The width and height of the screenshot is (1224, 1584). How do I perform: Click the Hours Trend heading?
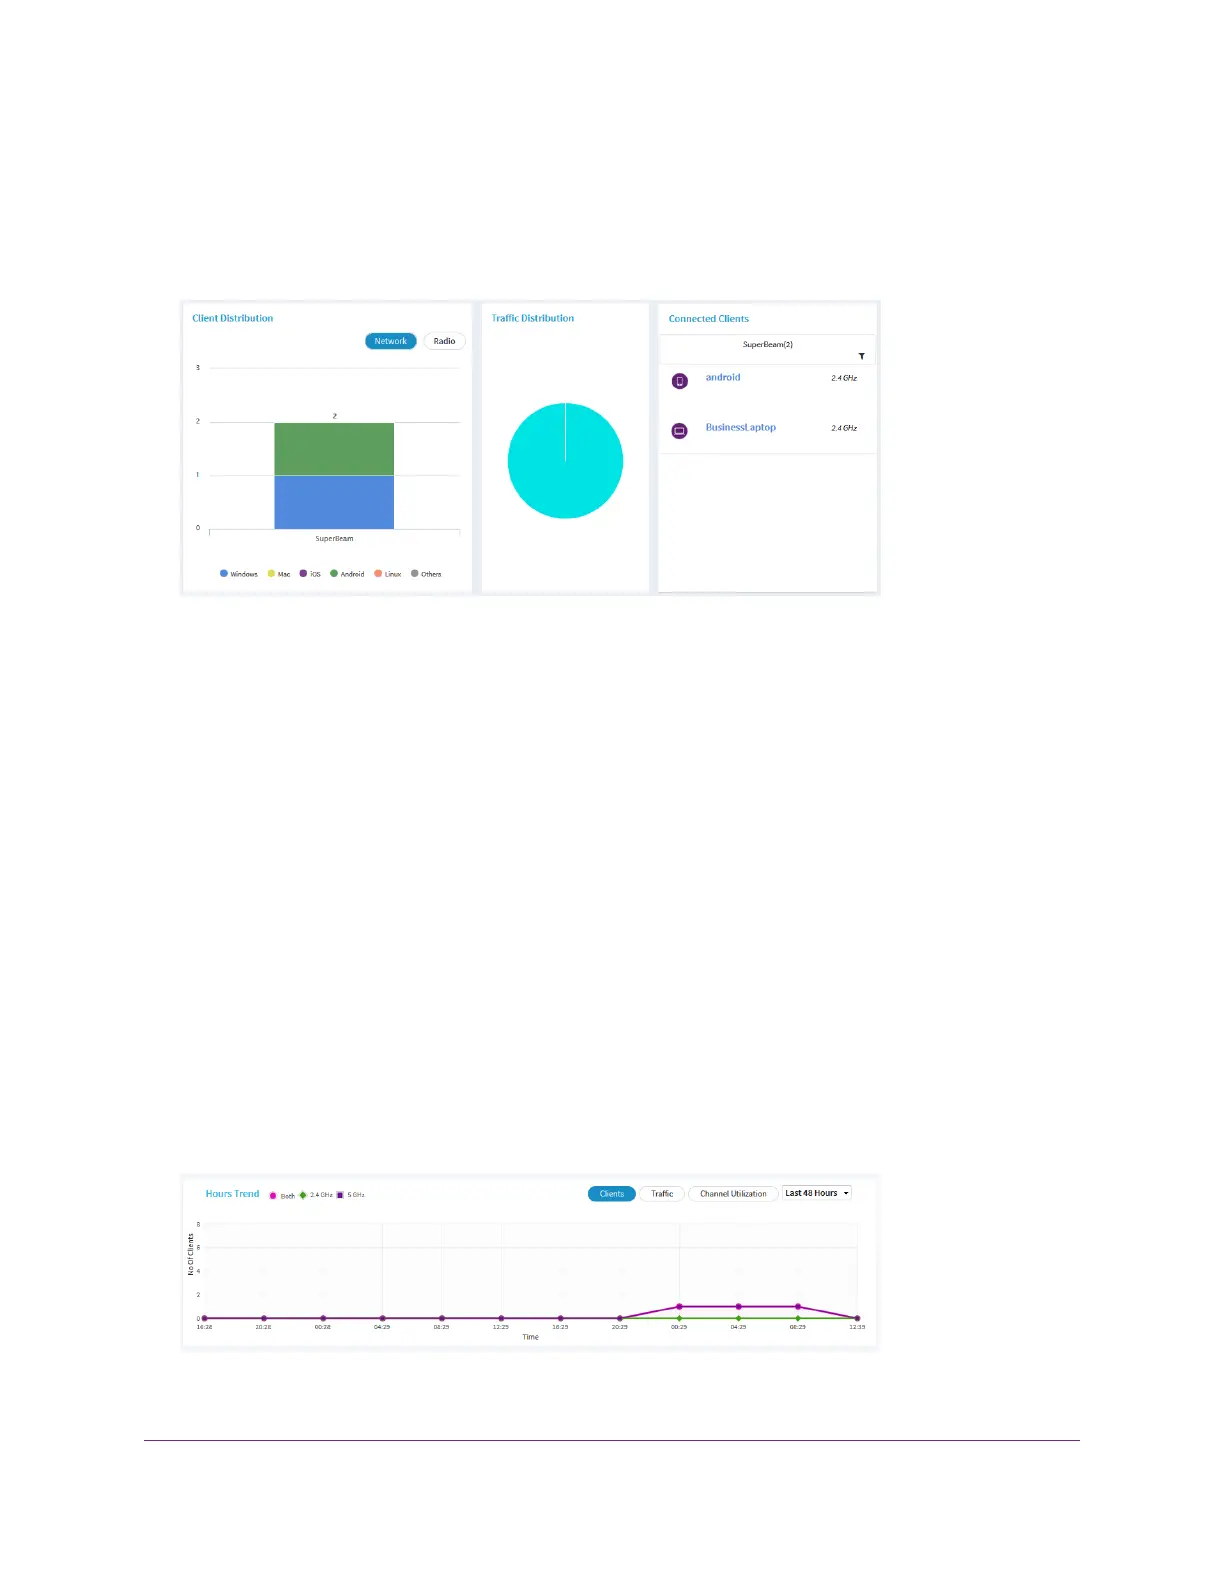pyautogui.click(x=232, y=1194)
